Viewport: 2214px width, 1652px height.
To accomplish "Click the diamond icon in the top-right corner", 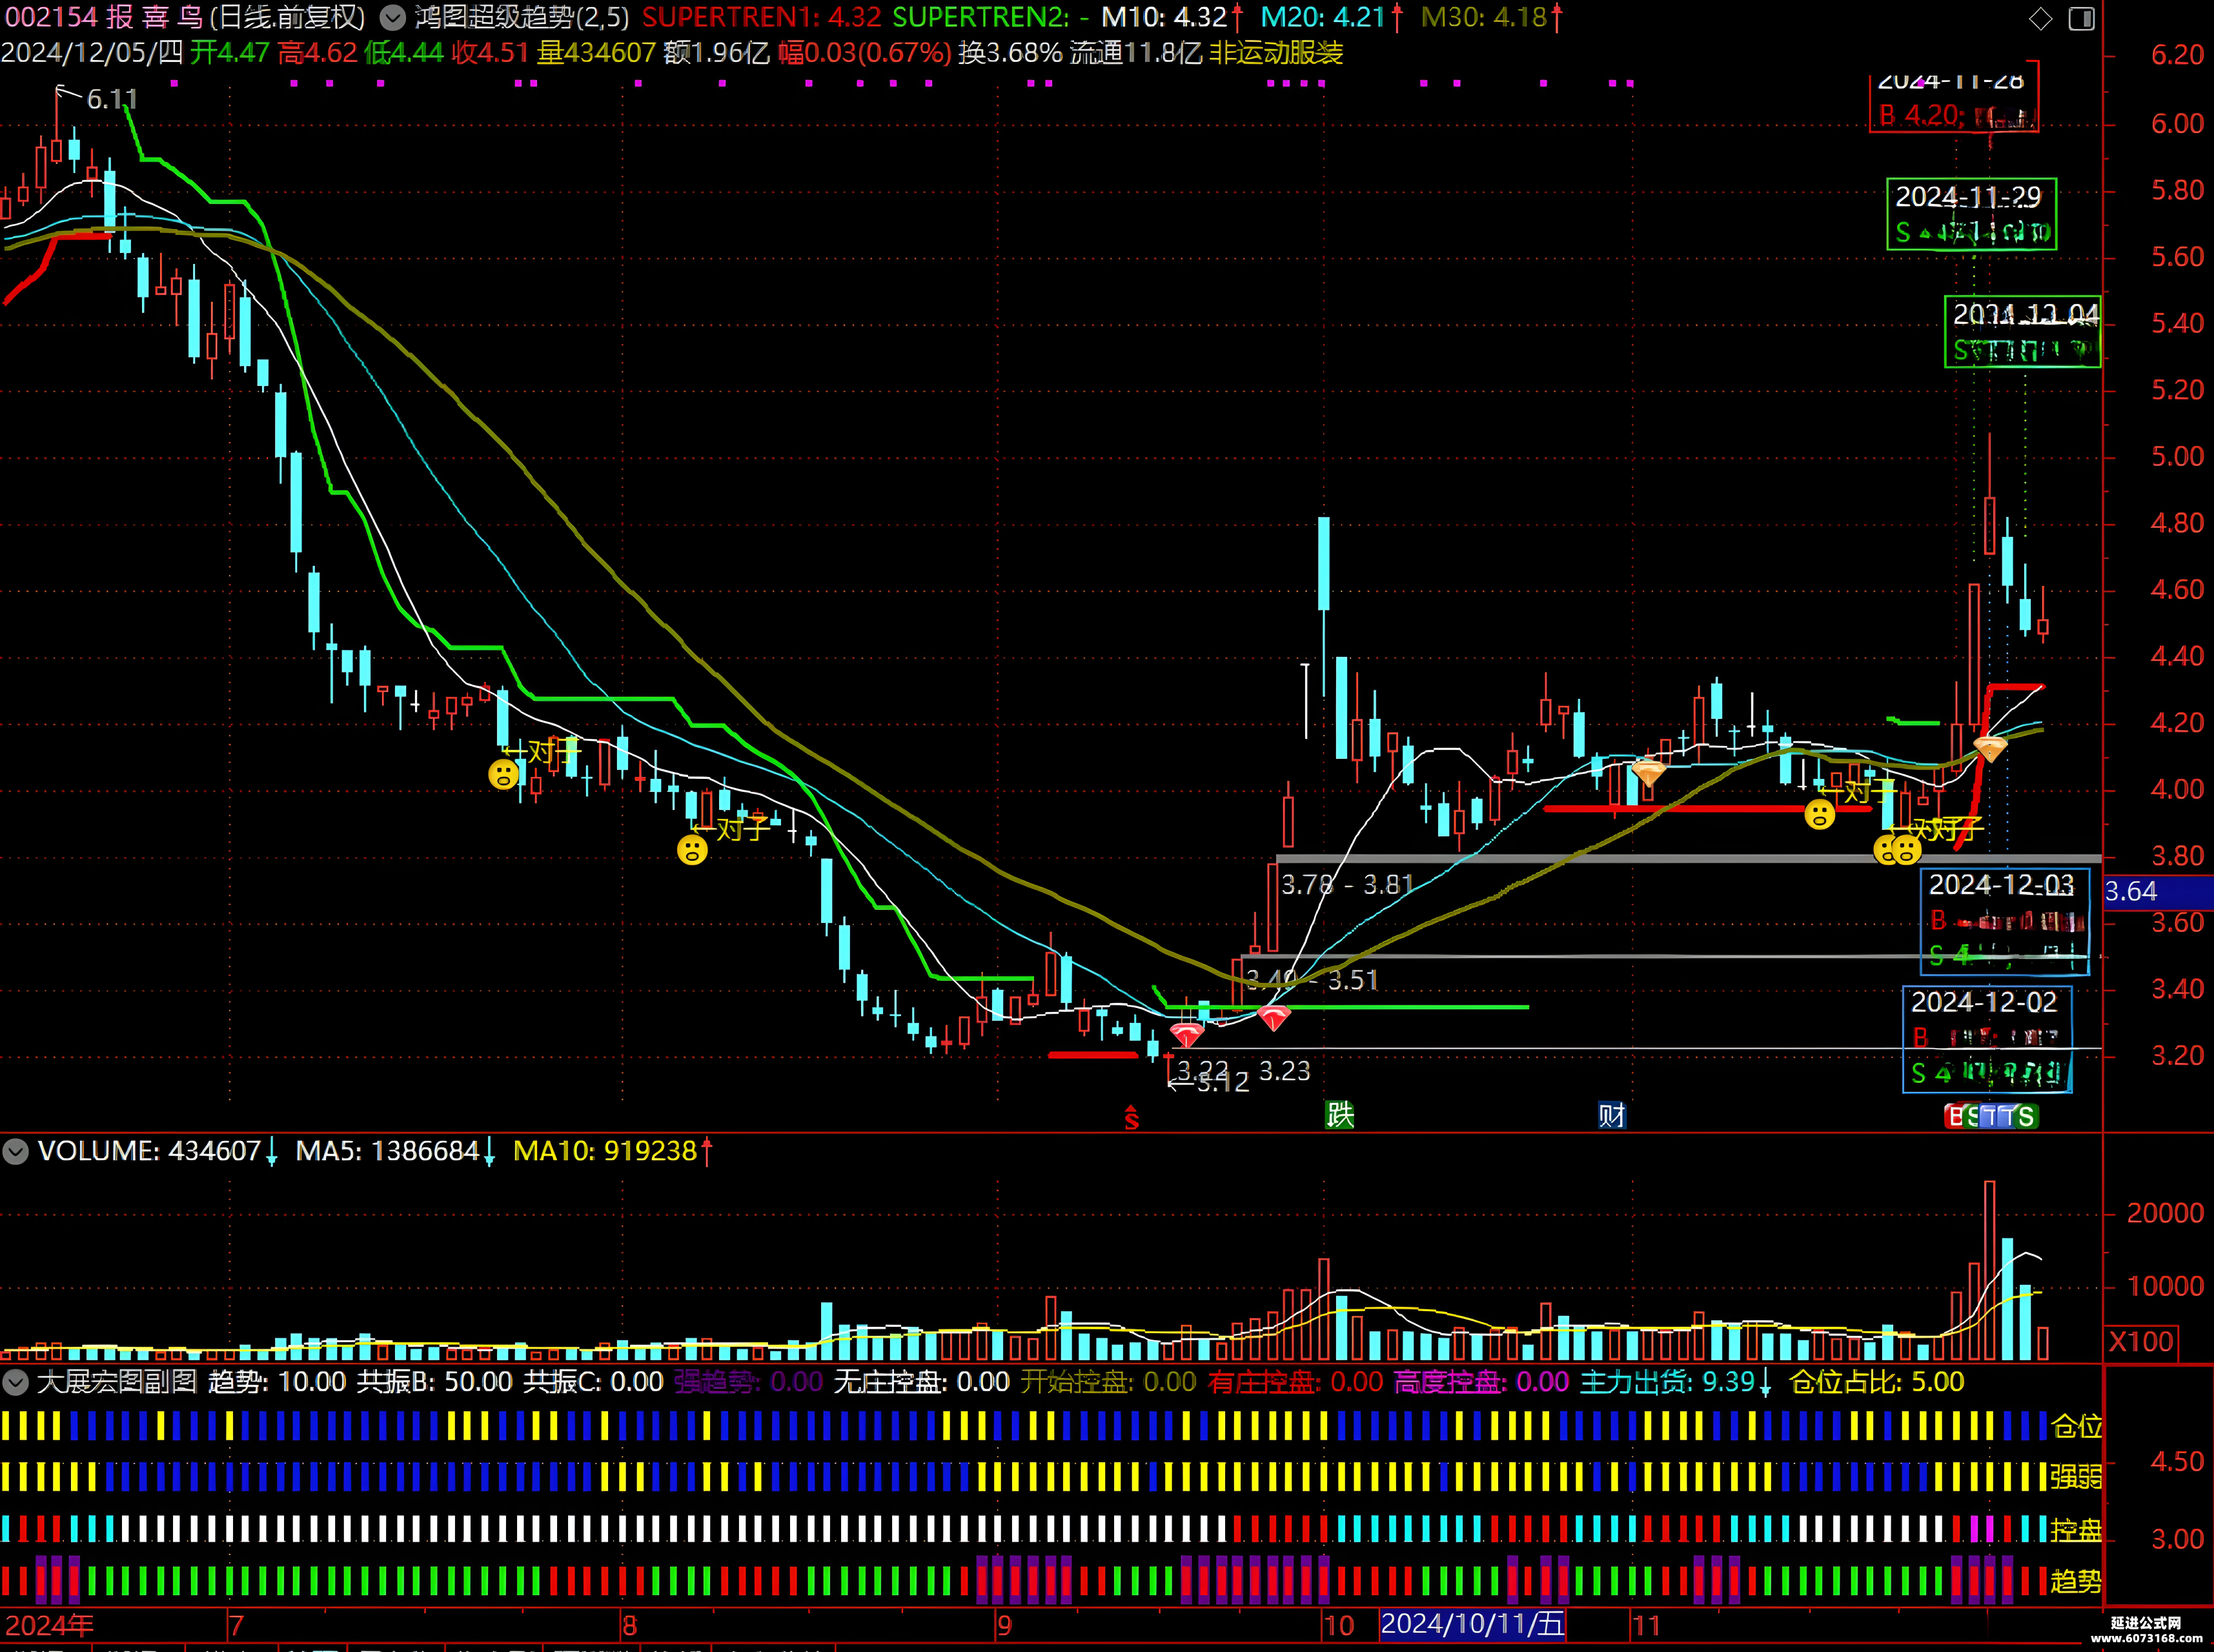I will (2041, 18).
